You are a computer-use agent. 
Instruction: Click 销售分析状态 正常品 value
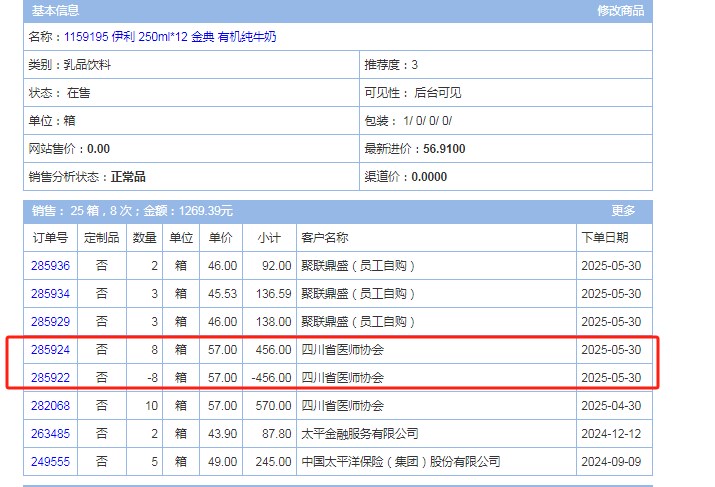pos(128,177)
